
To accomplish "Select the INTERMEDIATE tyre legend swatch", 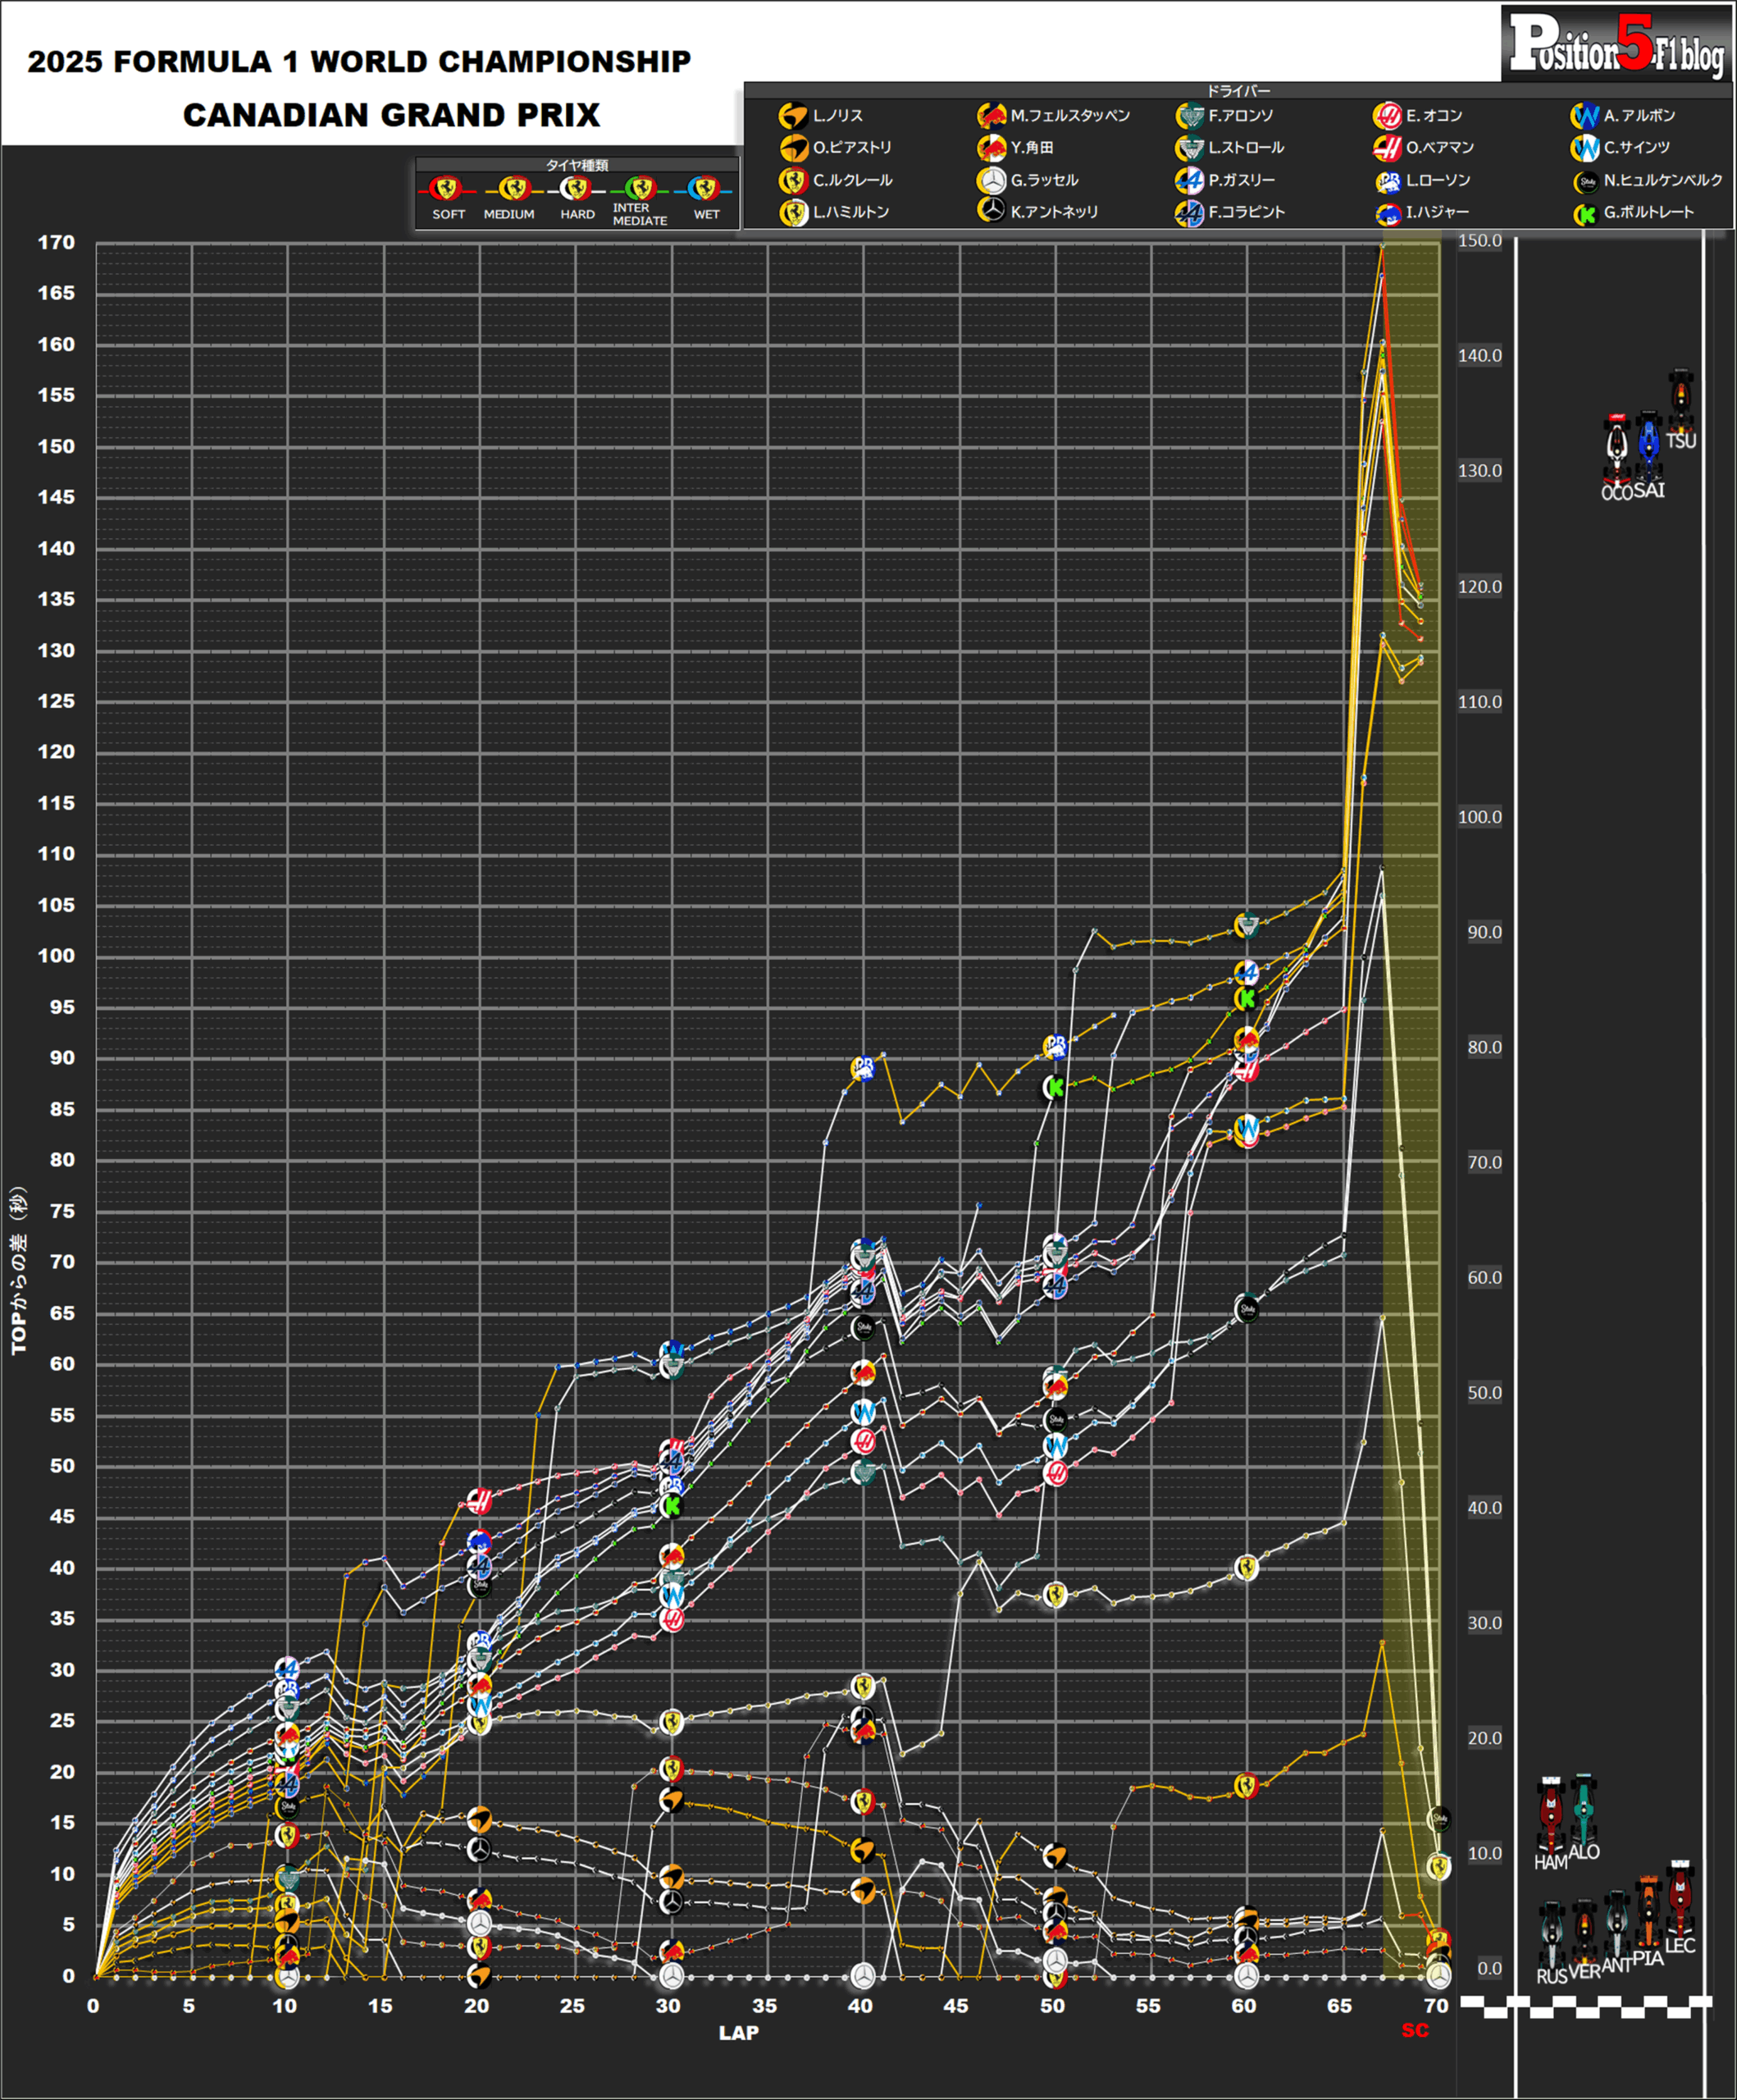I will 640,189.
